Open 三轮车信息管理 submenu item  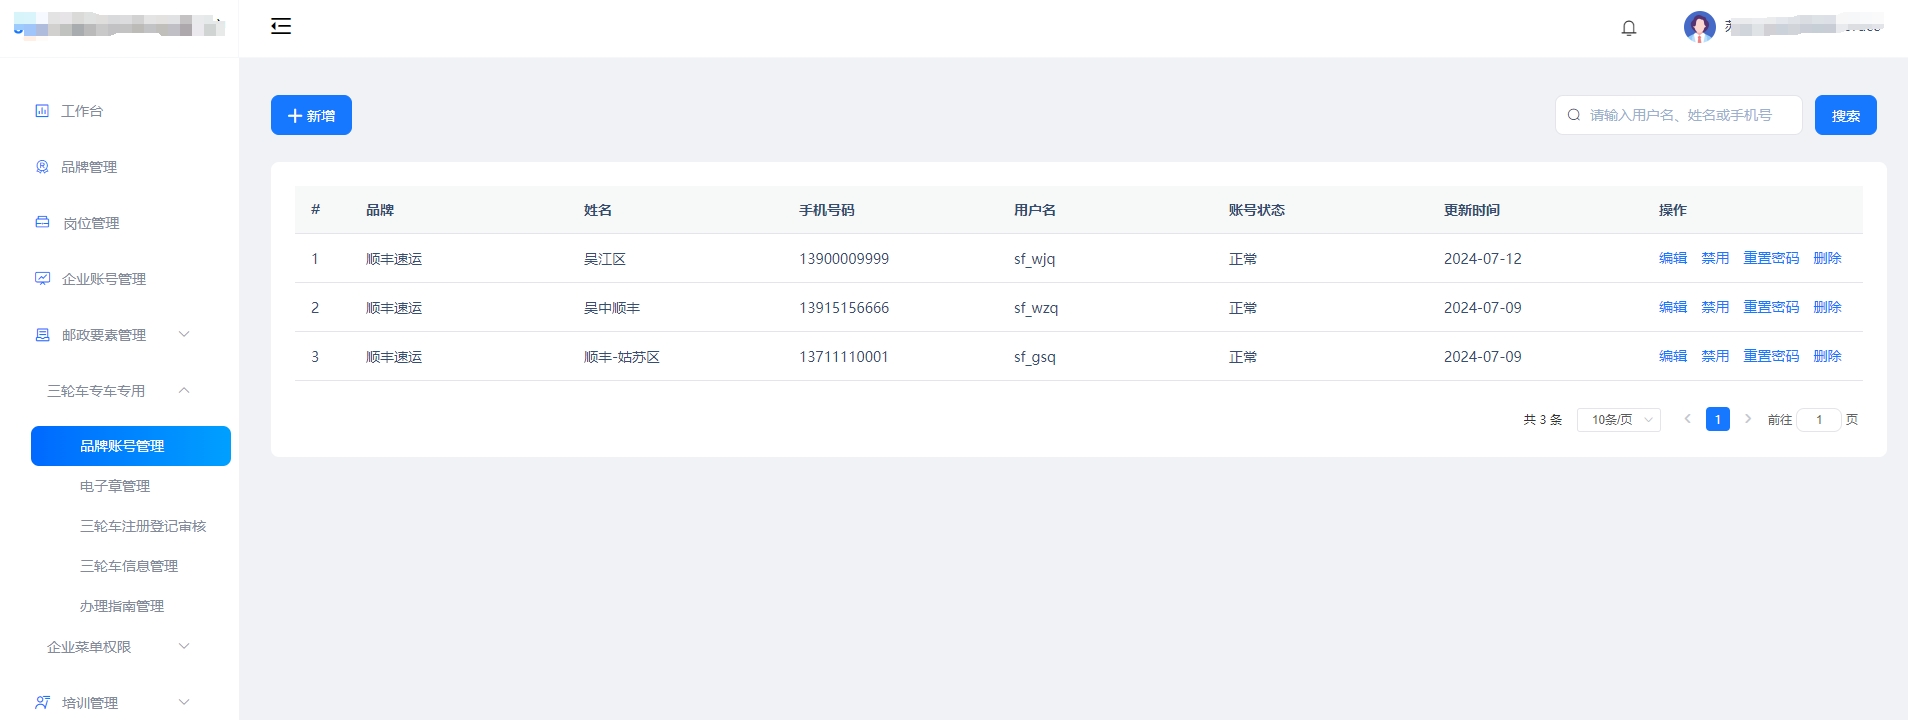coord(129,566)
